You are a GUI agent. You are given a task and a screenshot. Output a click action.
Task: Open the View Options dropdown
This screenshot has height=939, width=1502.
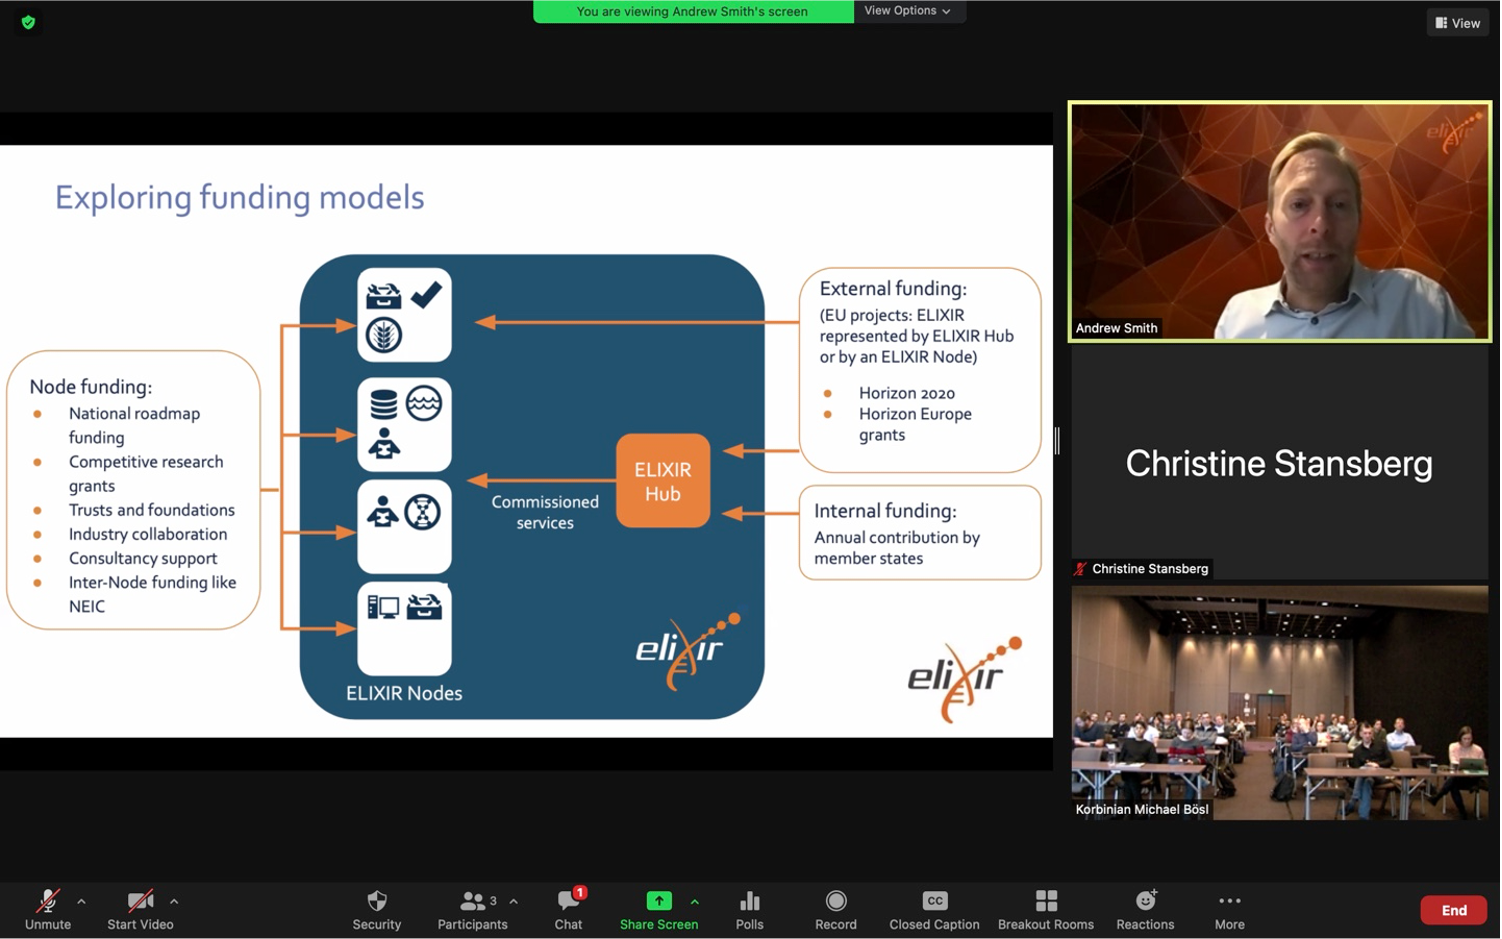click(908, 11)
